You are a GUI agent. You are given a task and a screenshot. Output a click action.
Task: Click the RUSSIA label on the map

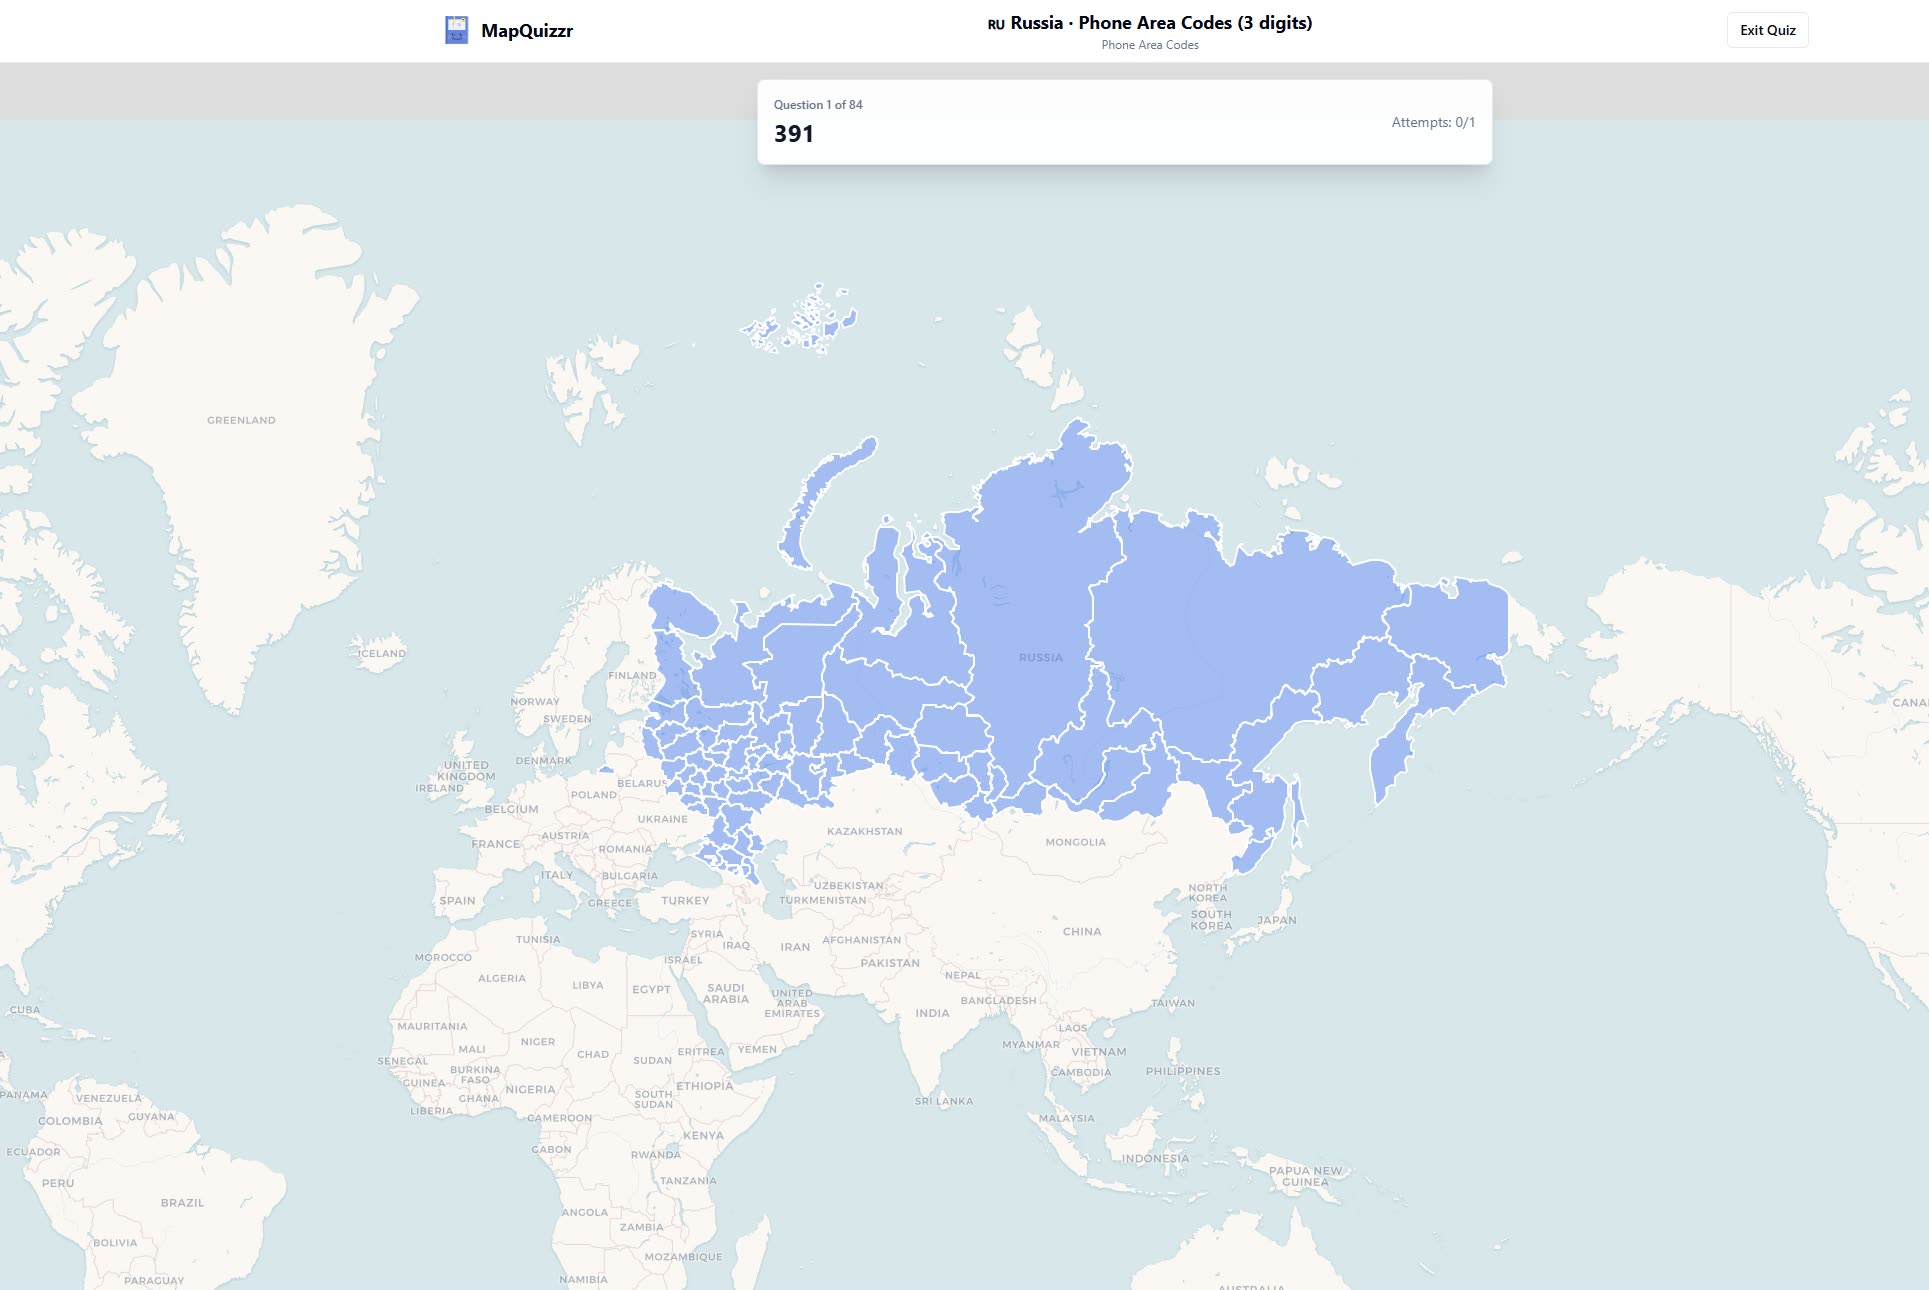click(x=1039, y=657)
